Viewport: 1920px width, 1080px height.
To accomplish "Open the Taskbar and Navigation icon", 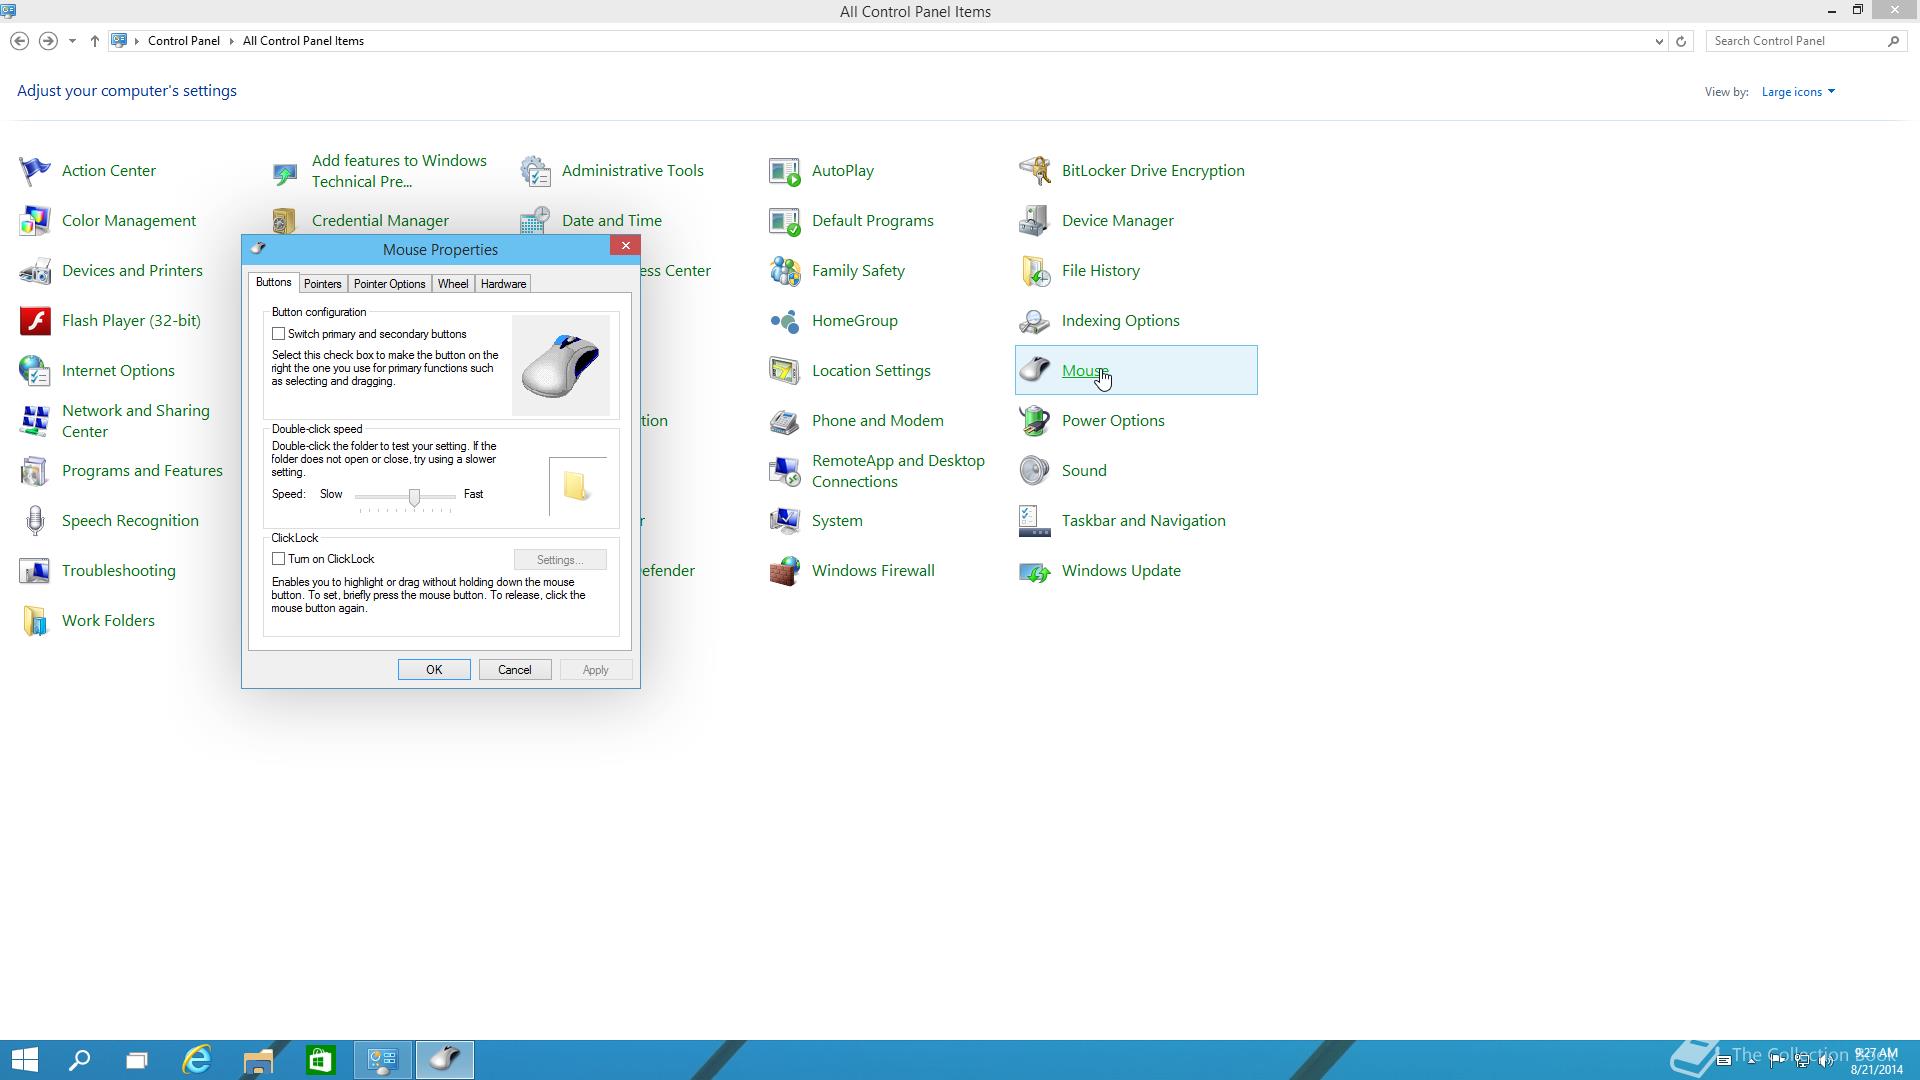I will pos(1035,521).
